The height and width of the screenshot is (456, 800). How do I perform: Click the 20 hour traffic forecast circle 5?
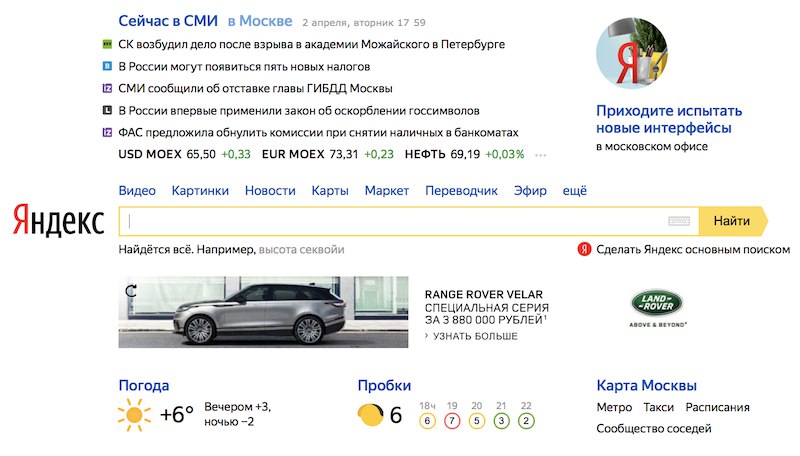(477, 421)
